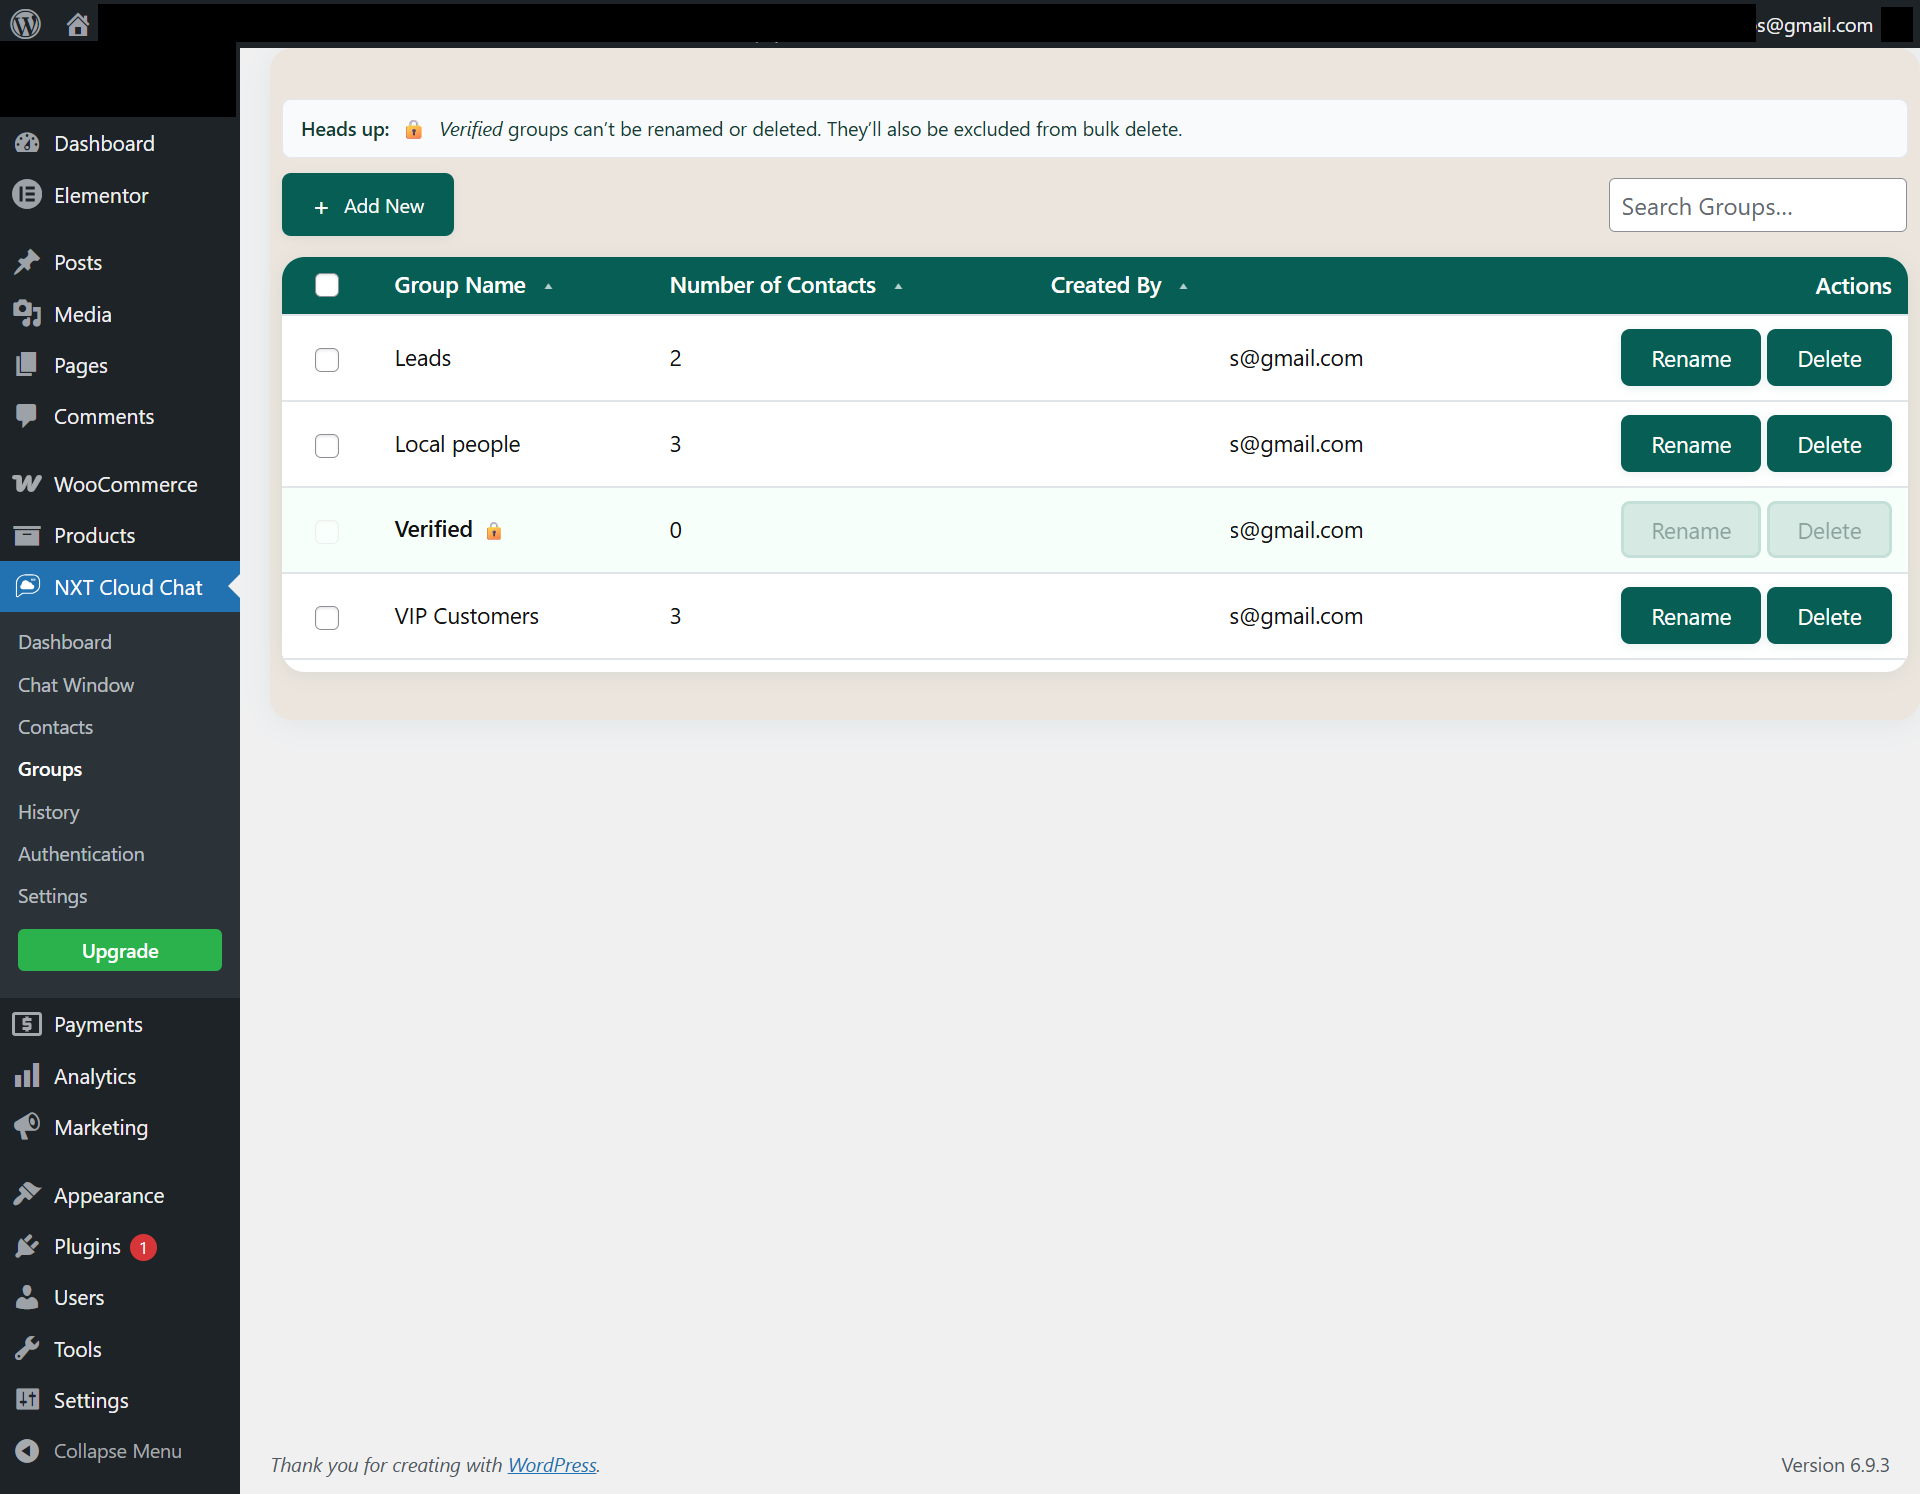Select the NXT Cloud Chat chat-bubble icon
The image size is (1920, 1494).
coord(27,587)
